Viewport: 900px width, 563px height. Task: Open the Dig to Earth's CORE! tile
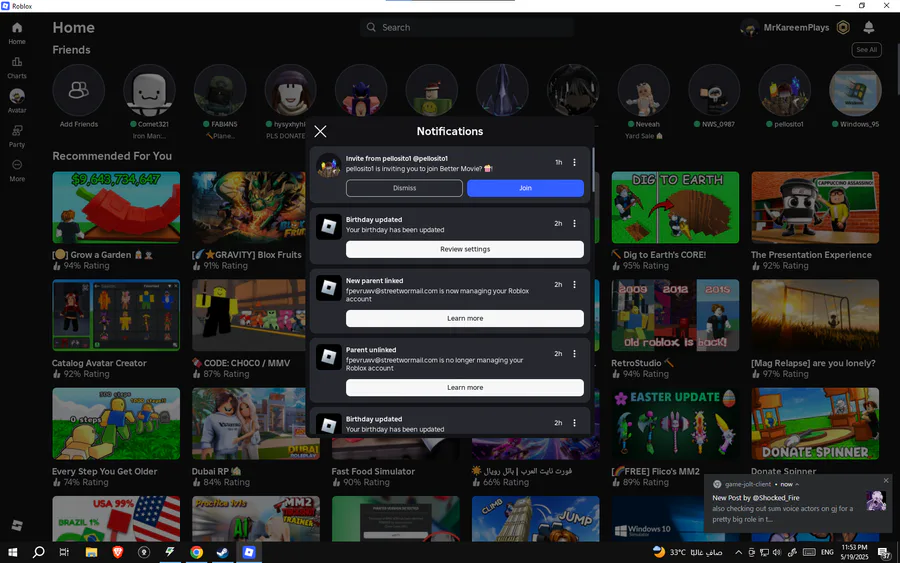[x=675, y=207]
